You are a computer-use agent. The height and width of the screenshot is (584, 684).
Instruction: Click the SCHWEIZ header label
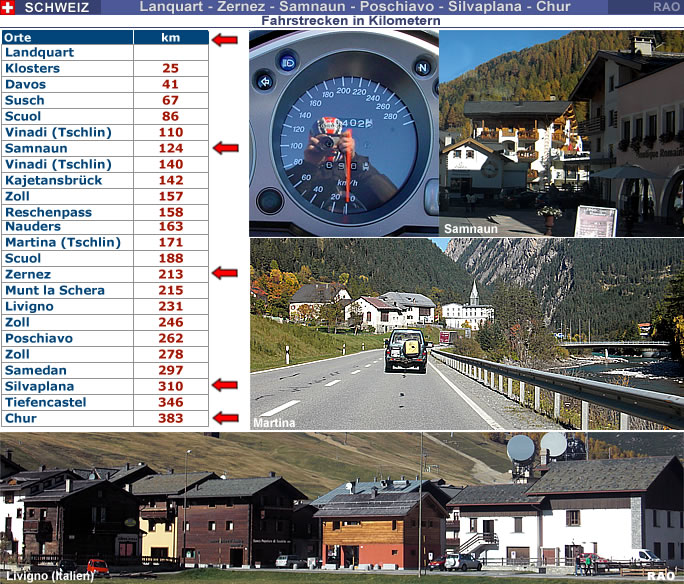tap(57, 7)
